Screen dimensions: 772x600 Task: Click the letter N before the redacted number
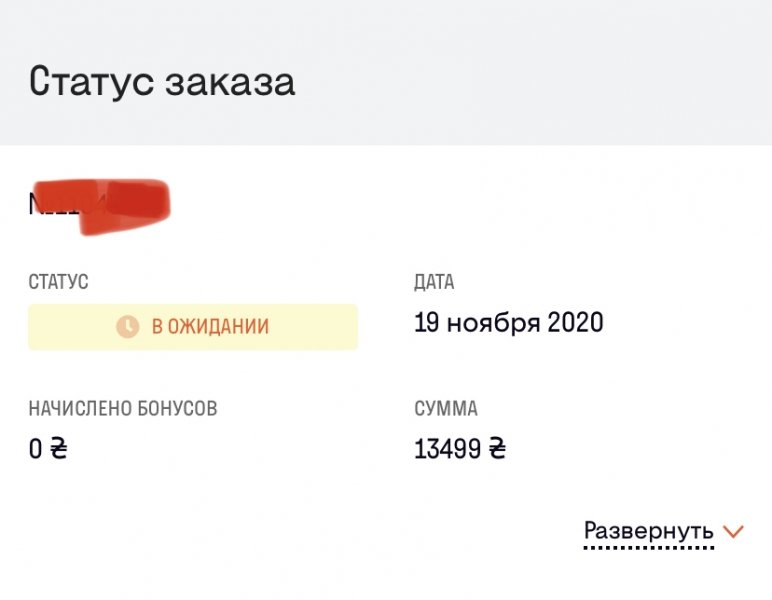tap(36, 205)
